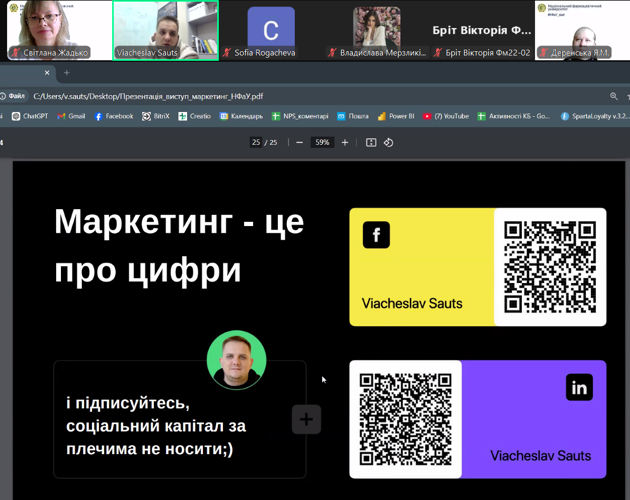
Task: Click the magnifier zoom icon in address bar
Action: point(614,96)
